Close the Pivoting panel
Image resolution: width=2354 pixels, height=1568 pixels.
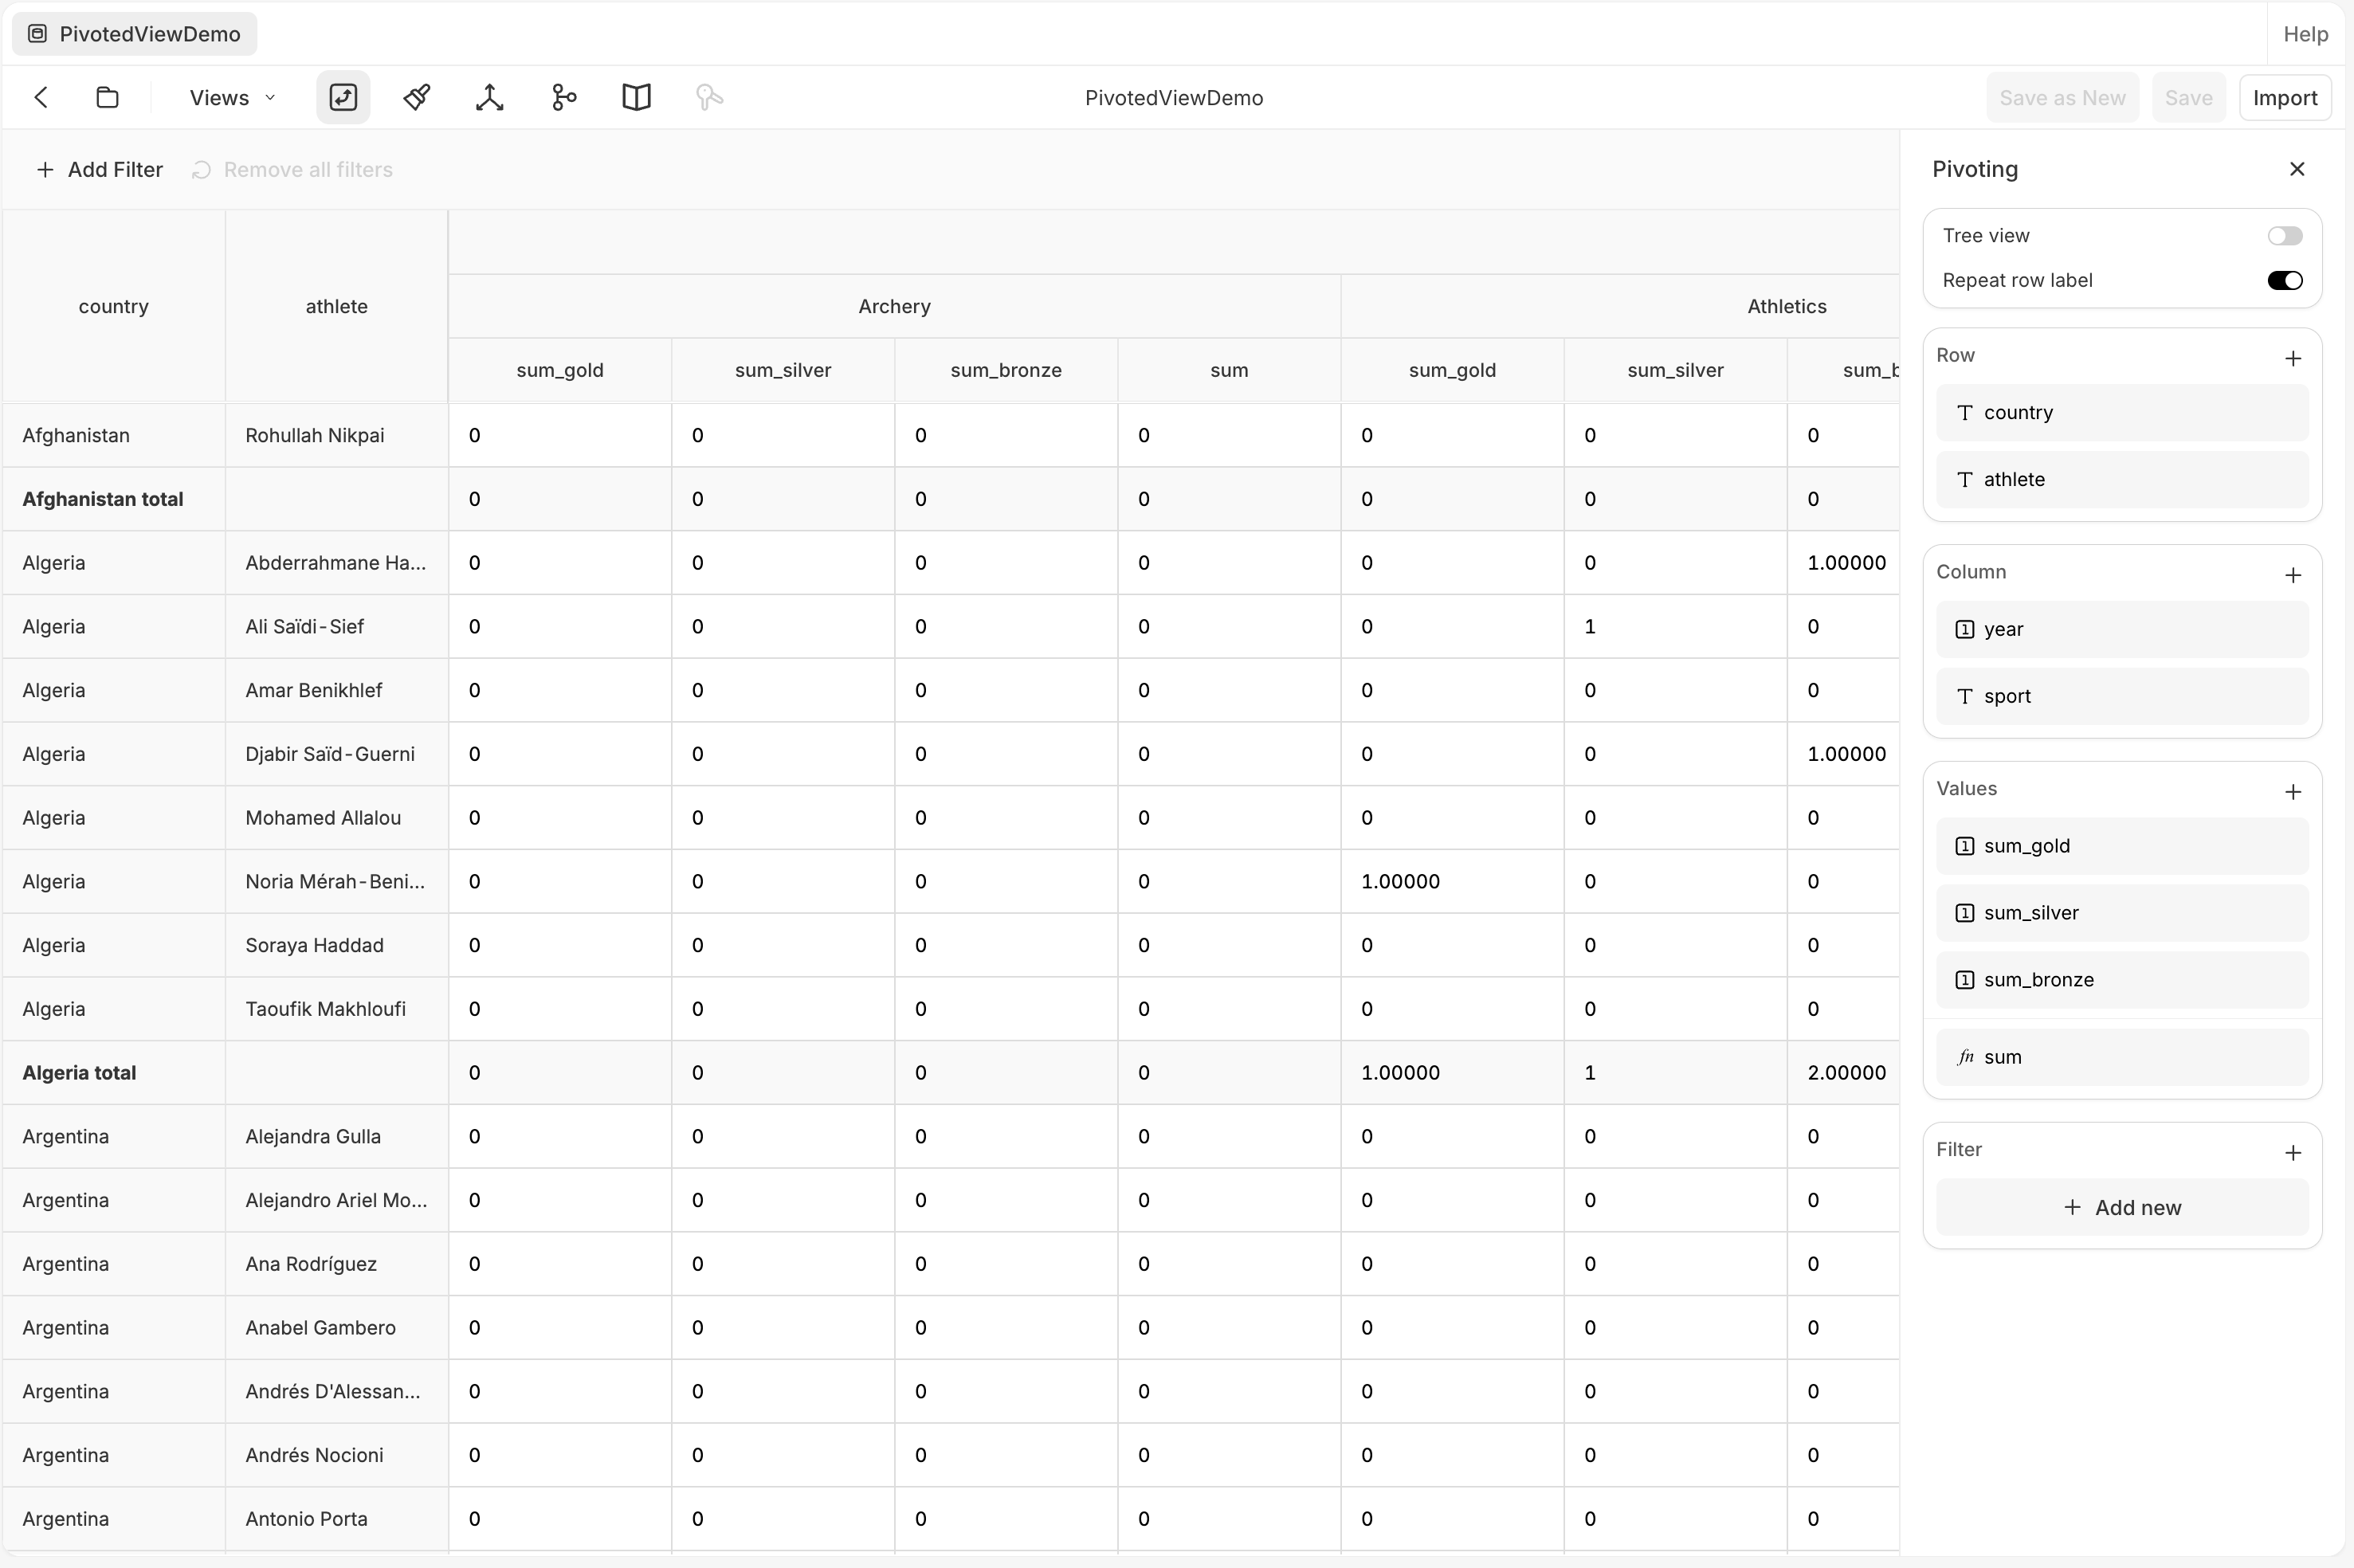2297,169
